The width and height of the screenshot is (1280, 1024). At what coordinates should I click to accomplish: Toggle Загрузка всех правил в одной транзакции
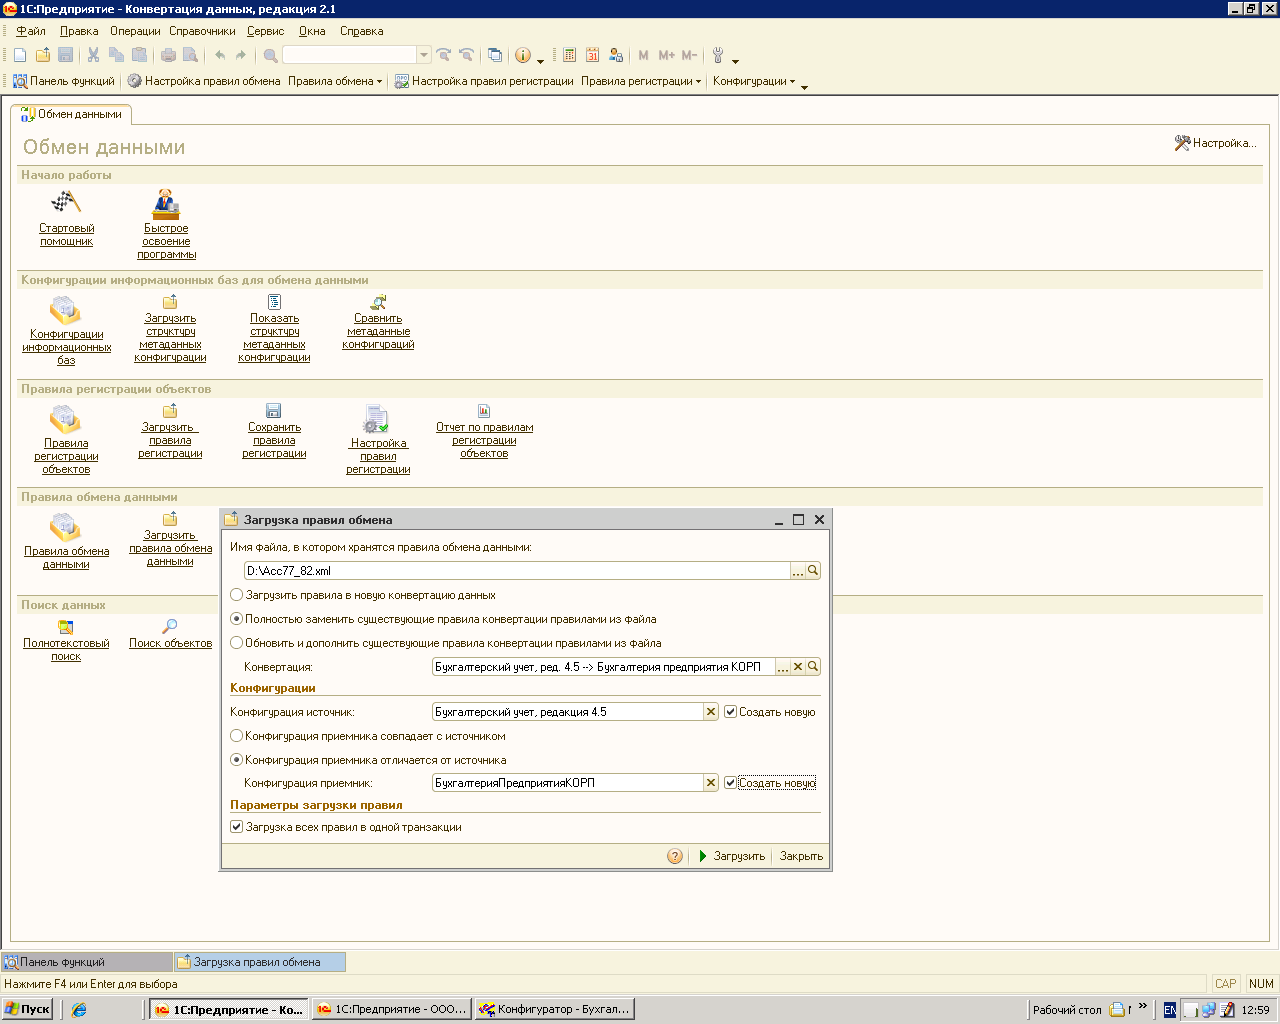coord(236,827)
